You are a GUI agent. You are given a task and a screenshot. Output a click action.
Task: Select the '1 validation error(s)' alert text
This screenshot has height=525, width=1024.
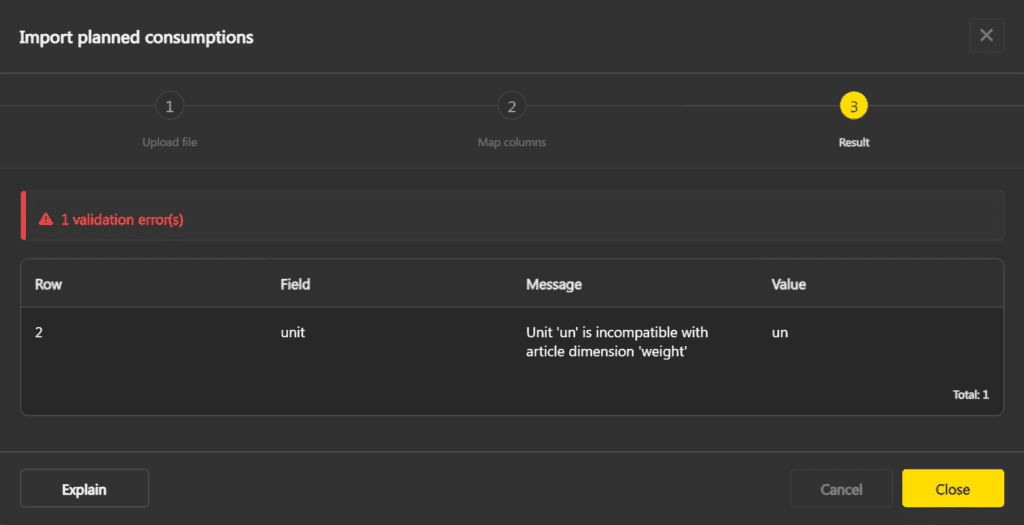[x=122, y=220]
